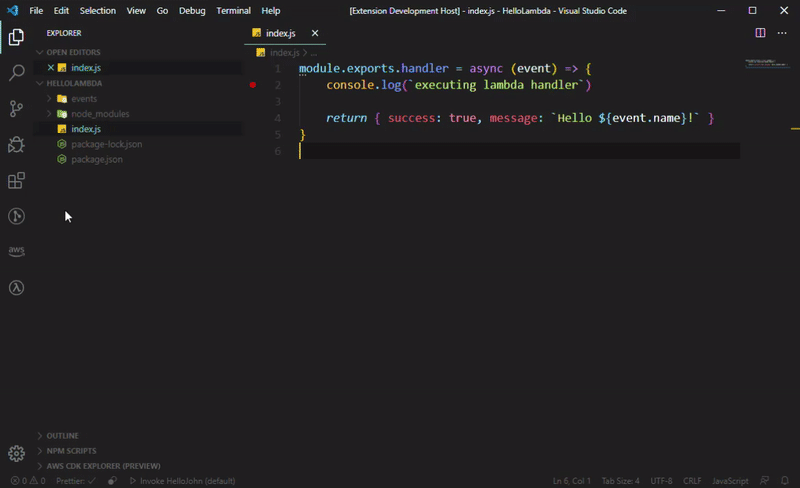800x488 pixels.
Task: Open the File menu
Action: [36, 11]
